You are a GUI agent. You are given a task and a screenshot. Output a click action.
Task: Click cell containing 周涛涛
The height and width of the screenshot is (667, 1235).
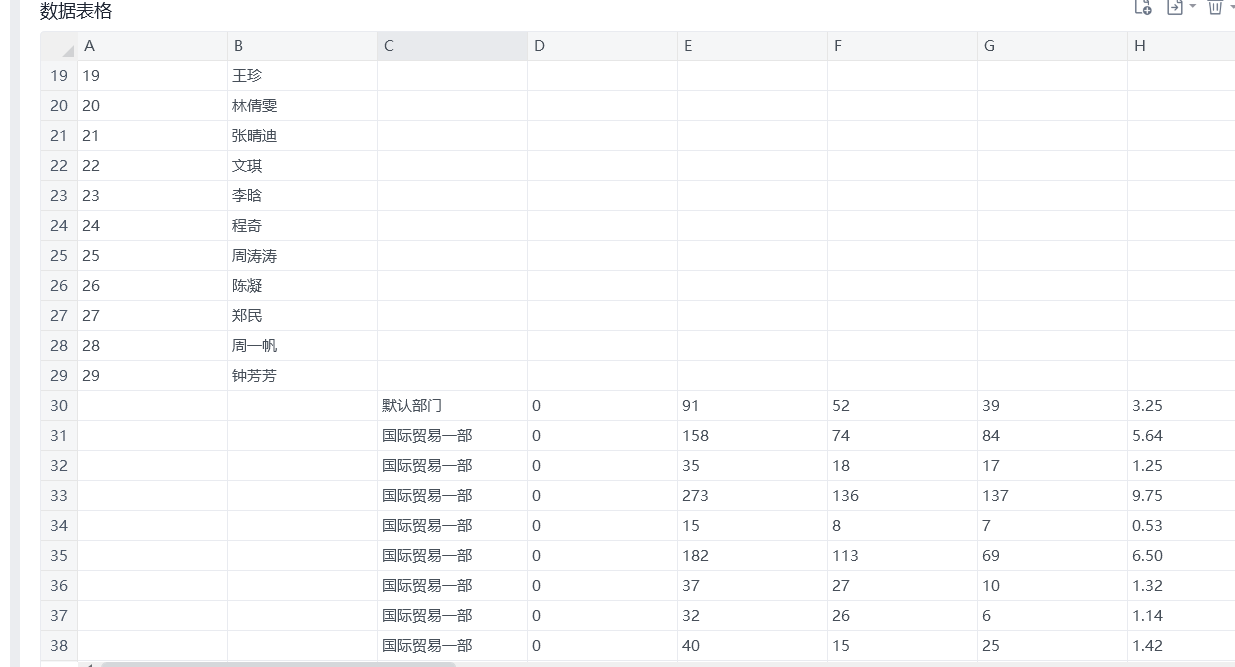(x=303, y=256)
